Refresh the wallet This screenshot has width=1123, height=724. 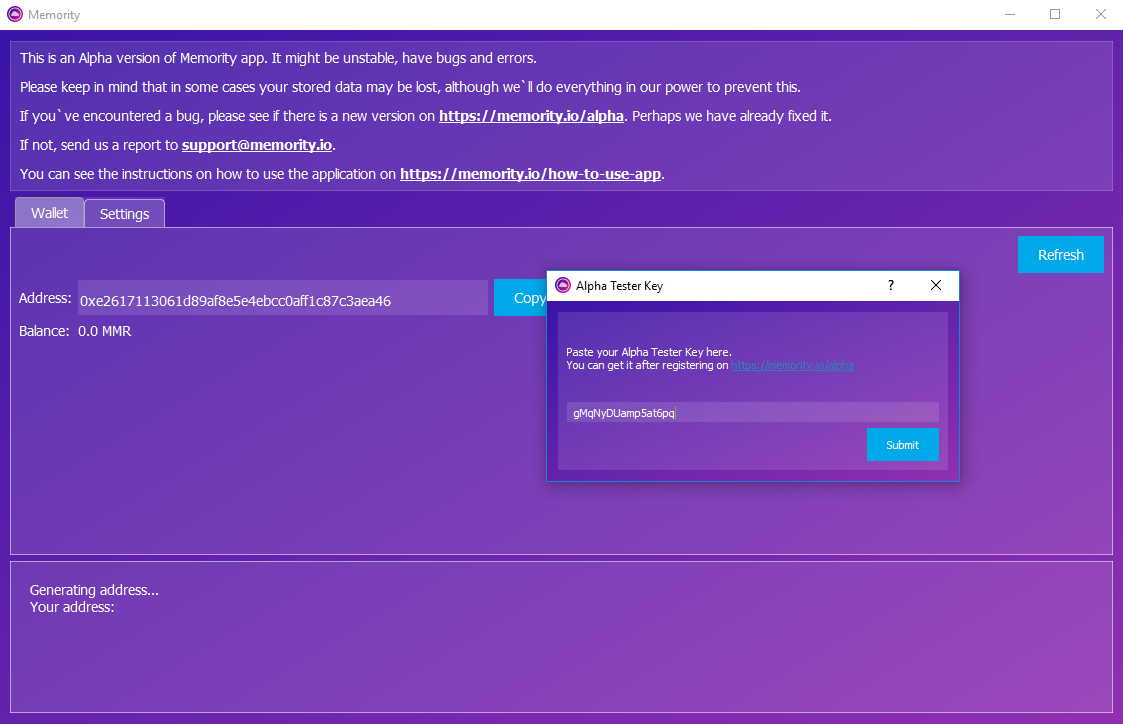click(x=1061, y=254)
